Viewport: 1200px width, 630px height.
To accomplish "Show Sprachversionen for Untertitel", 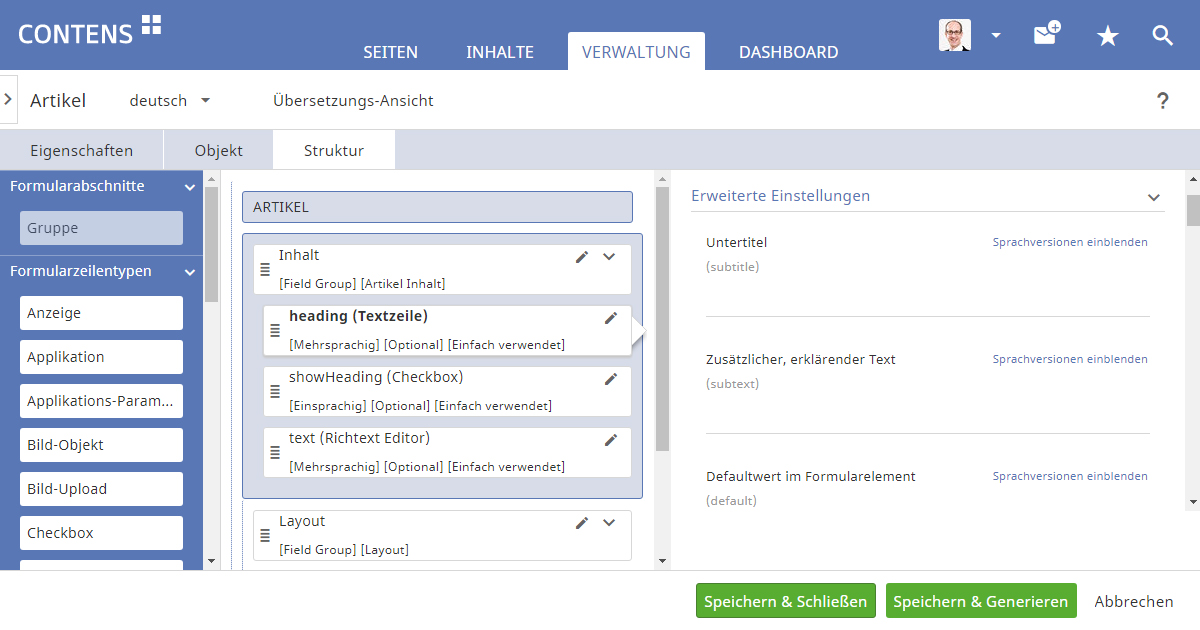I will tap(1070, 243).
